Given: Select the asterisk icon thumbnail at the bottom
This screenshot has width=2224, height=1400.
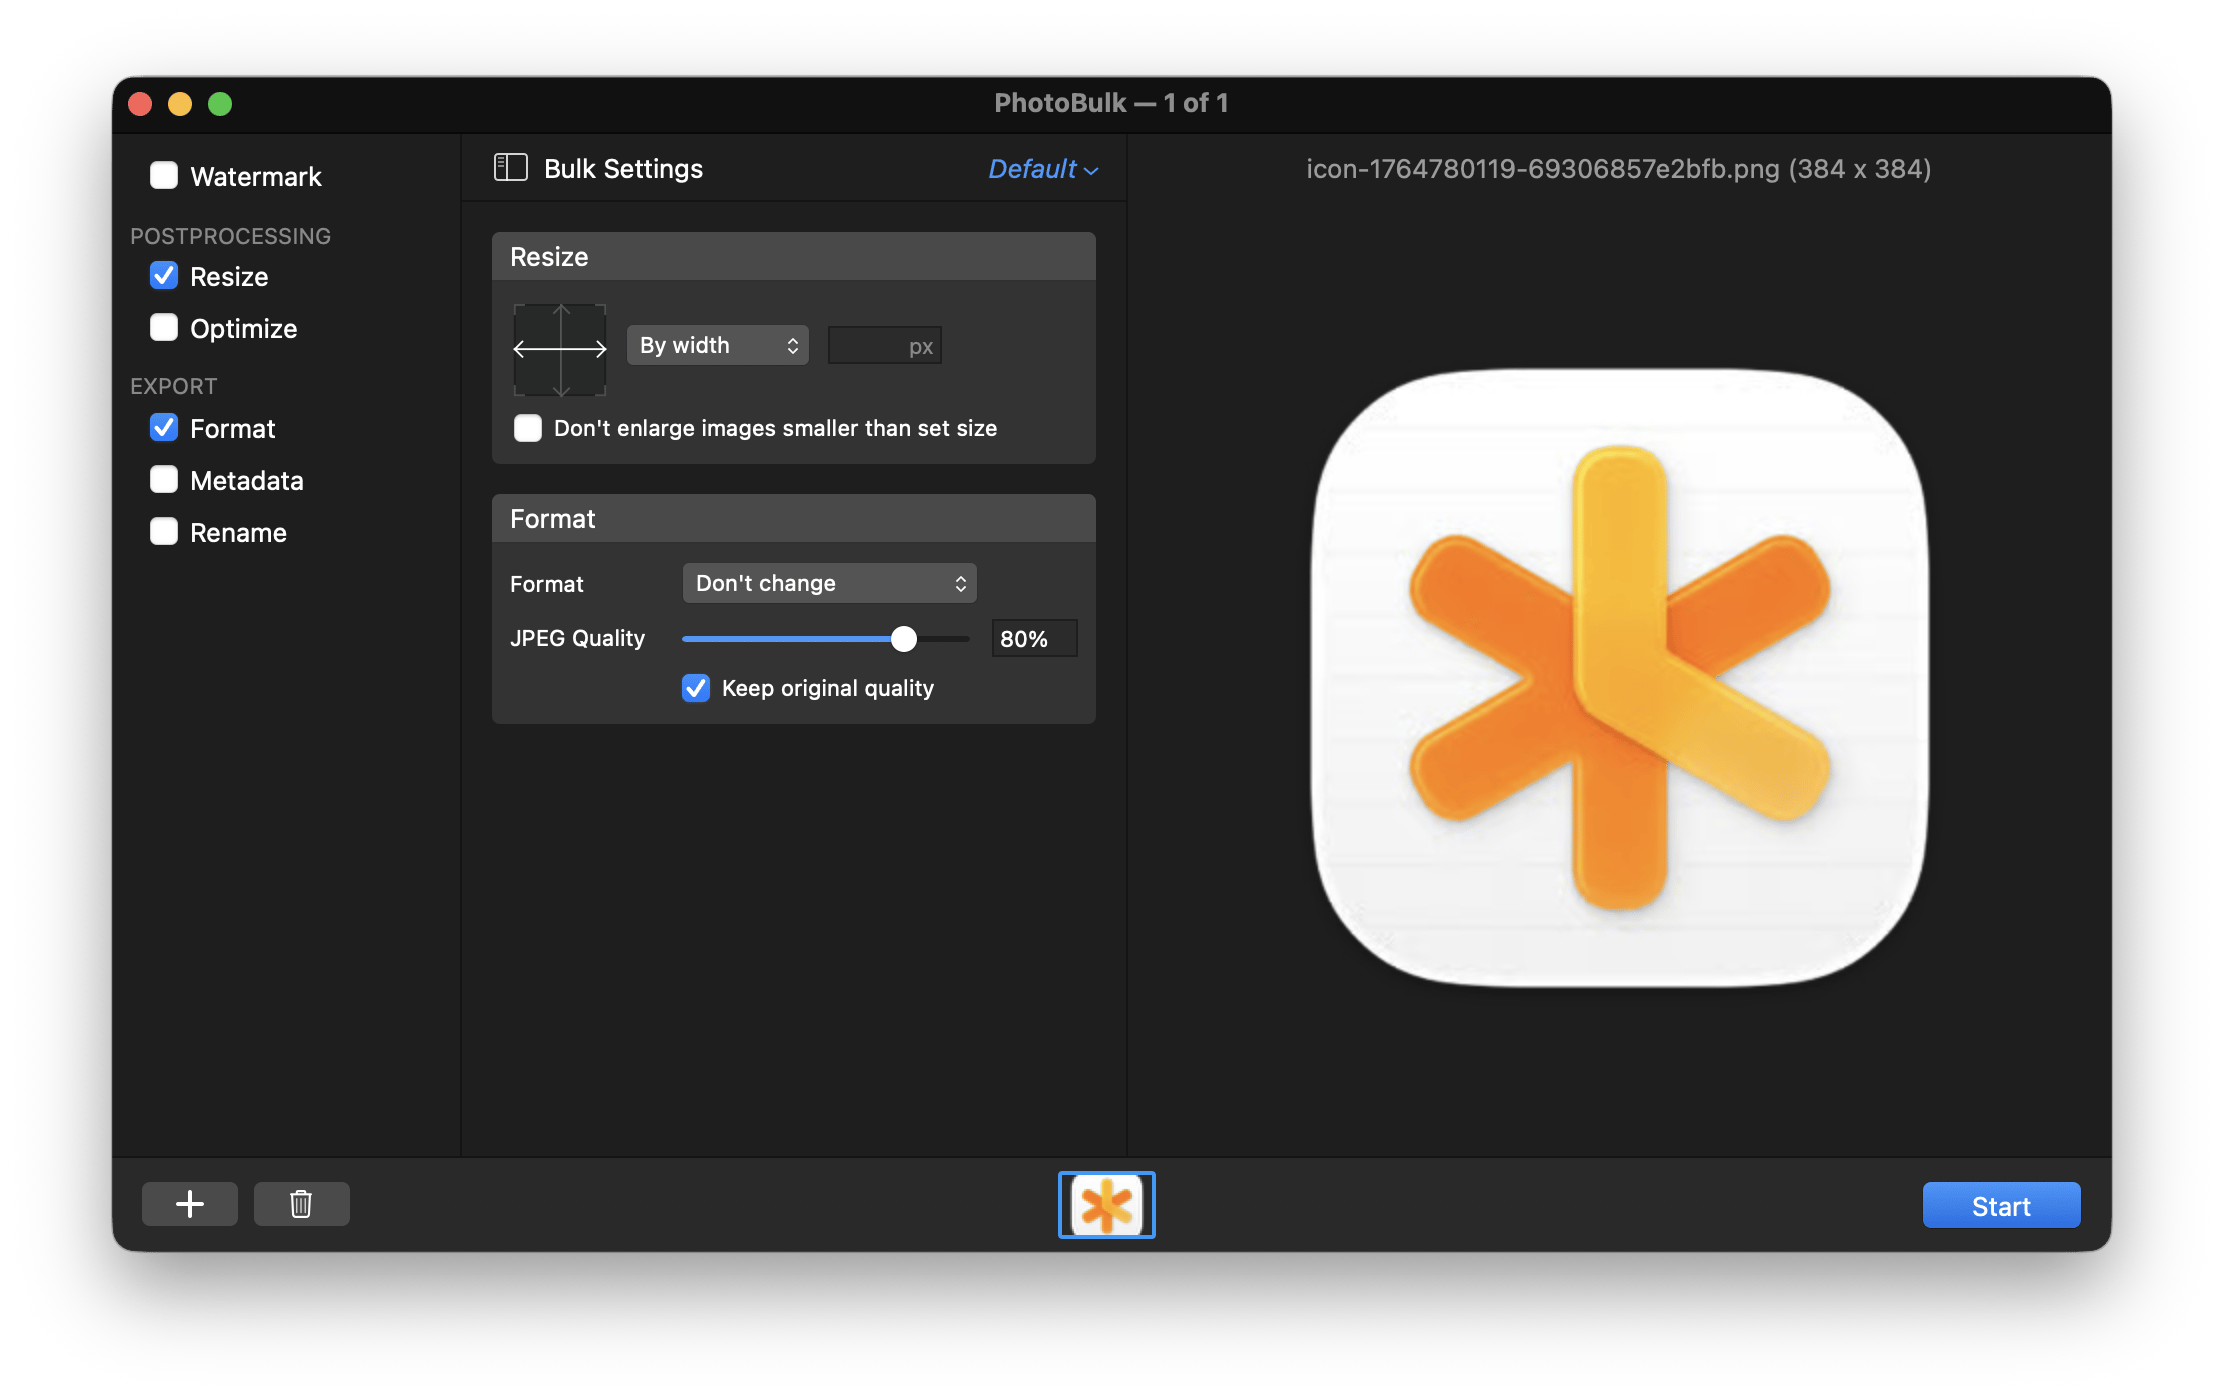Looking at the screenshot, I should coord(1106,1204).
